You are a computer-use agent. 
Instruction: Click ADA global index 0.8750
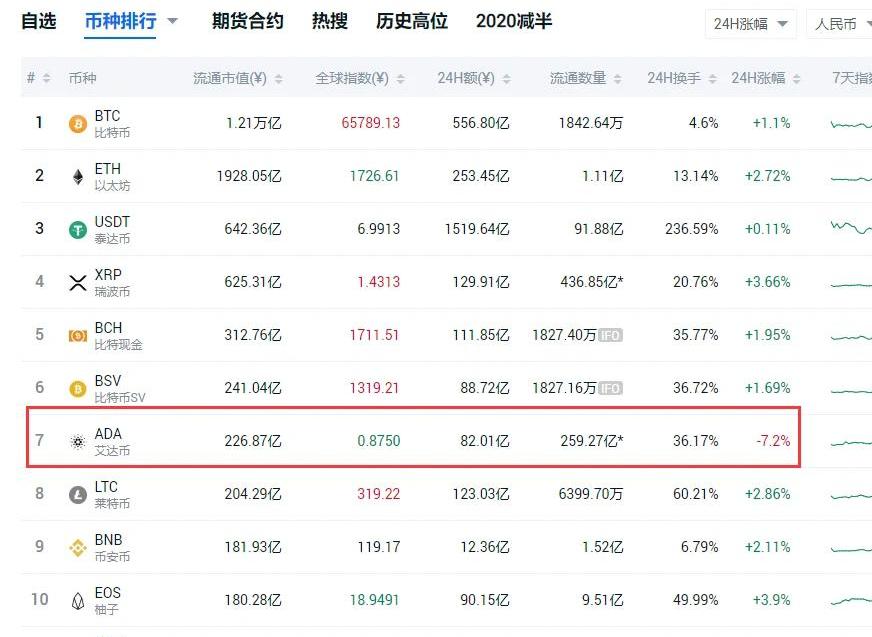pyautogui.click(x=378, y=441)
